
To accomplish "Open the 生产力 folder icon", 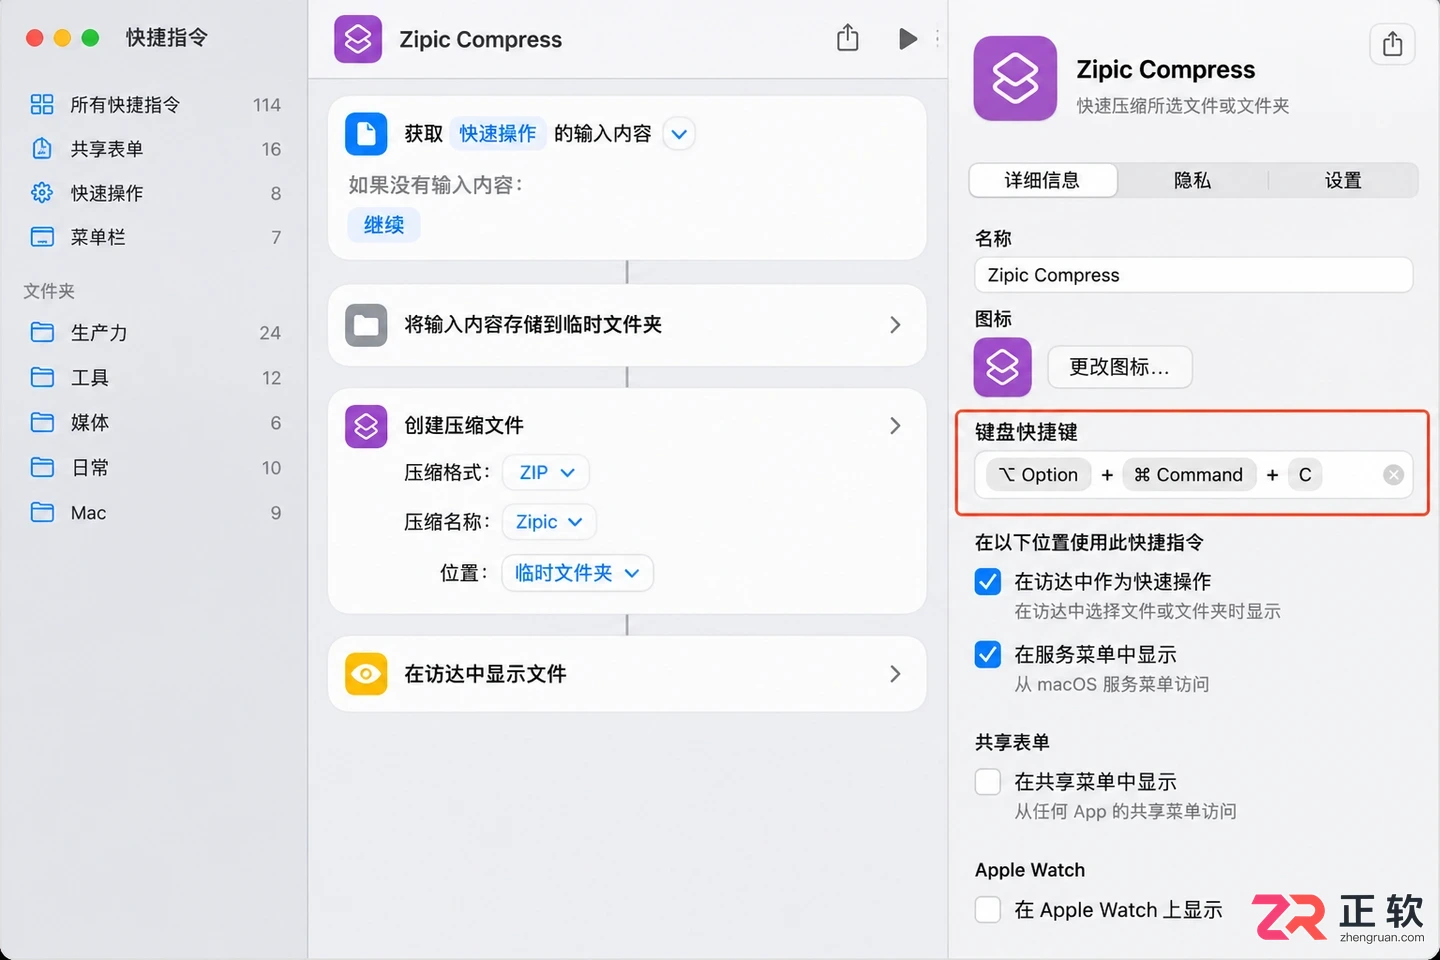I will [42, 332].
